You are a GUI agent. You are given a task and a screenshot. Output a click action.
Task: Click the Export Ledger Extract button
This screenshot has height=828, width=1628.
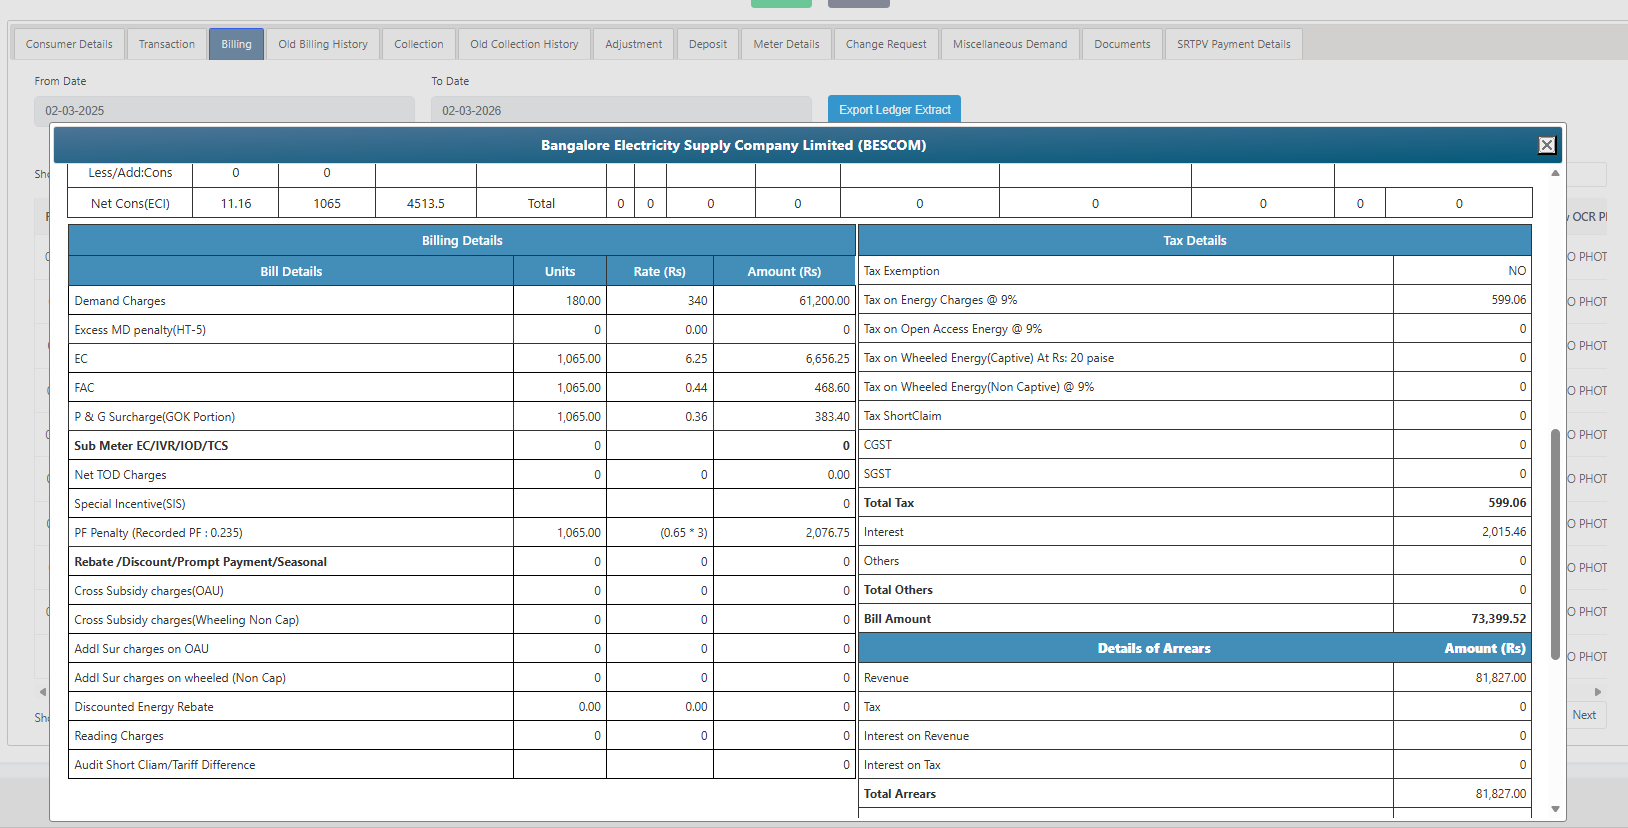[x=894, y=109]
